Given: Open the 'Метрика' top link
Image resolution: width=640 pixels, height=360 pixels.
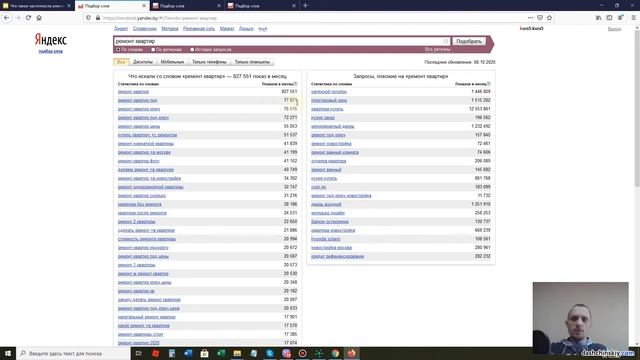Looking at the screenshot, I should point(170,29).
